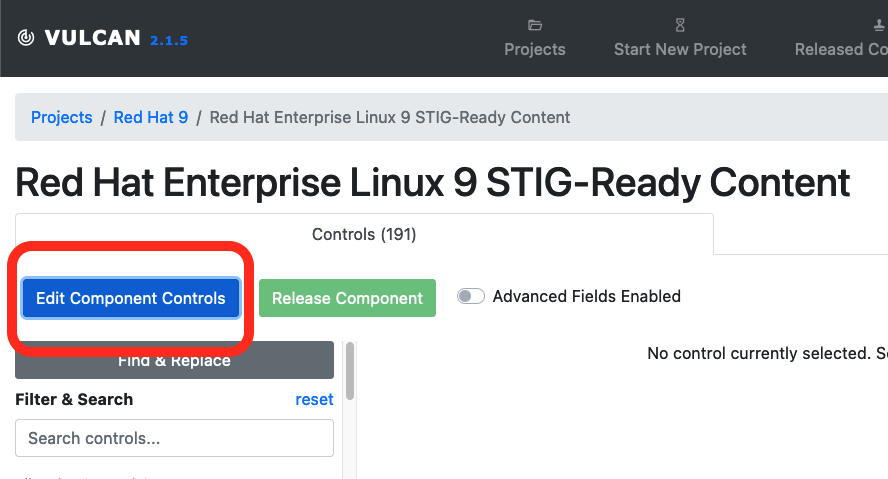Switch to the Controls (191) tab
This screenshot has height=479, width=888.
364,235
